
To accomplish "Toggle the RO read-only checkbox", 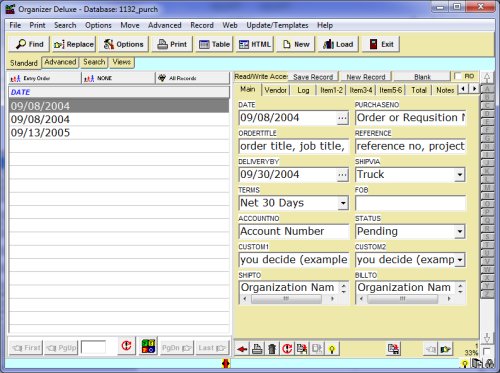I will coord(458,76).
